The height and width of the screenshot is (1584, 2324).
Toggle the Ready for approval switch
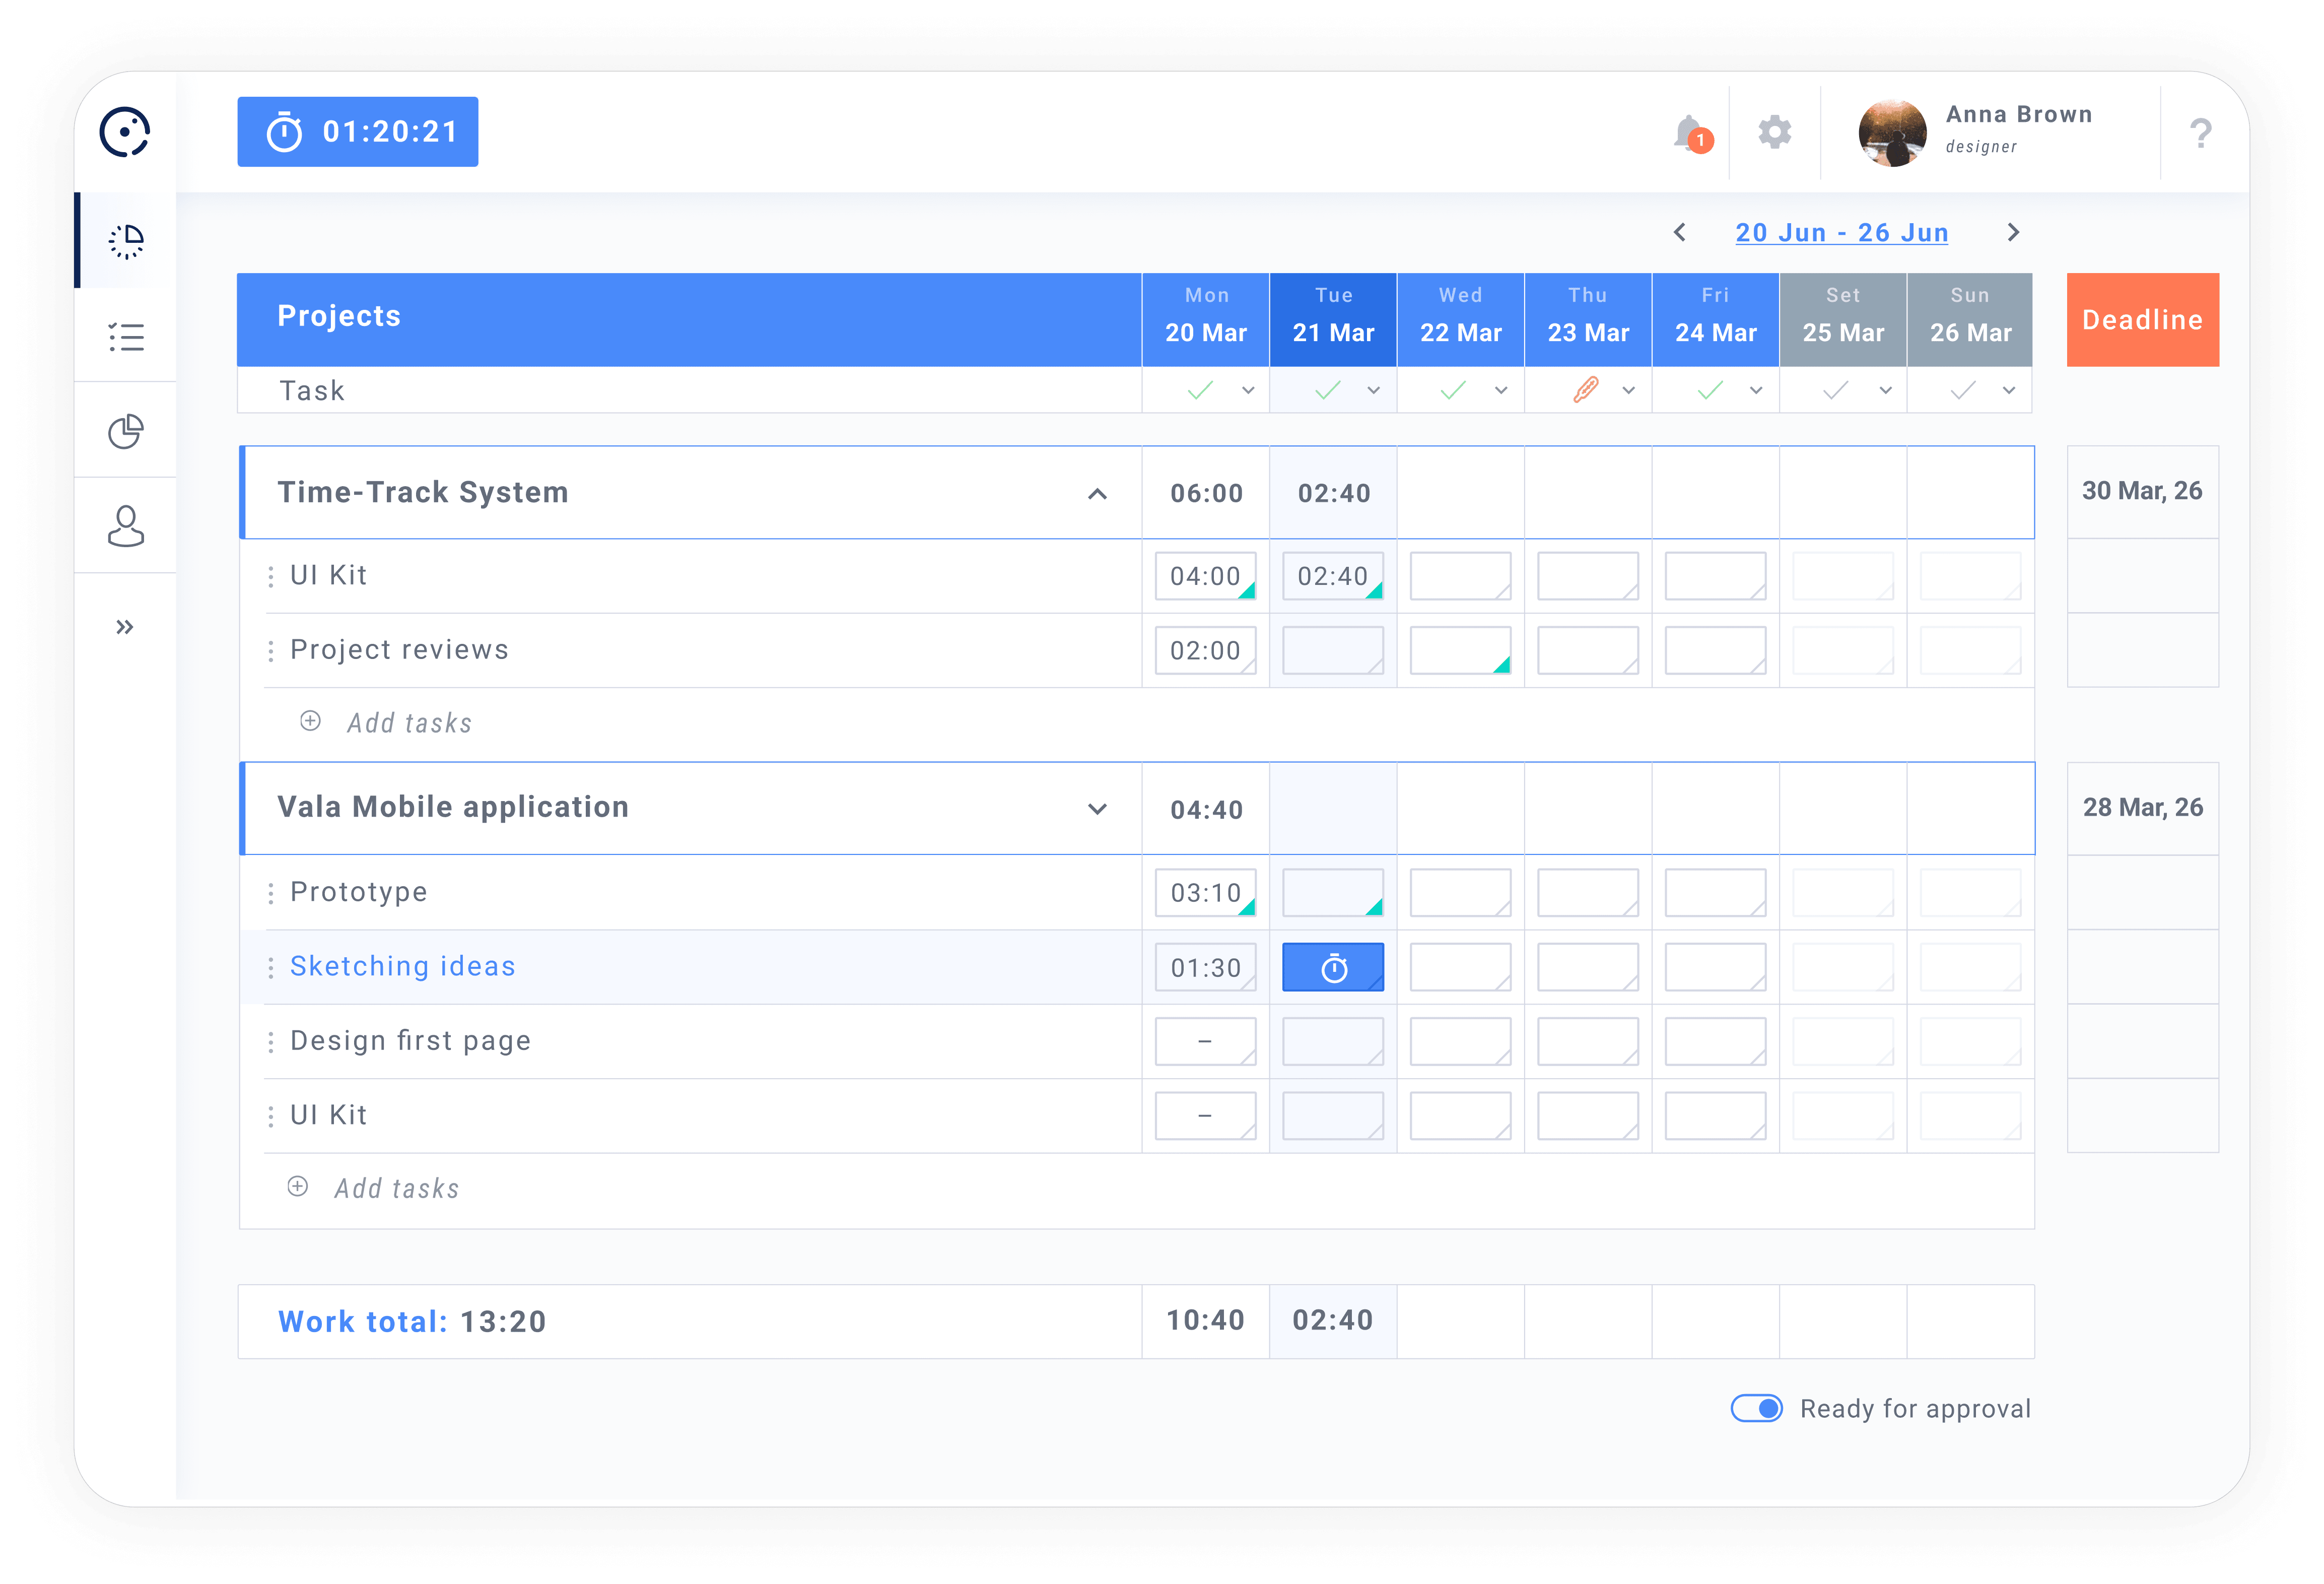click(x=1757, y=1408)
